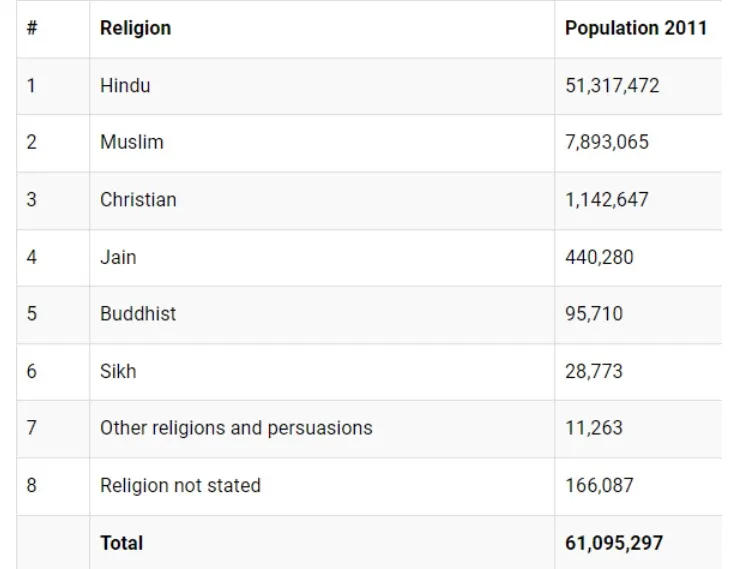Click the Other religions and persuasions cell
The height and width of the screenshot is (569, 744).
point(236,428)
